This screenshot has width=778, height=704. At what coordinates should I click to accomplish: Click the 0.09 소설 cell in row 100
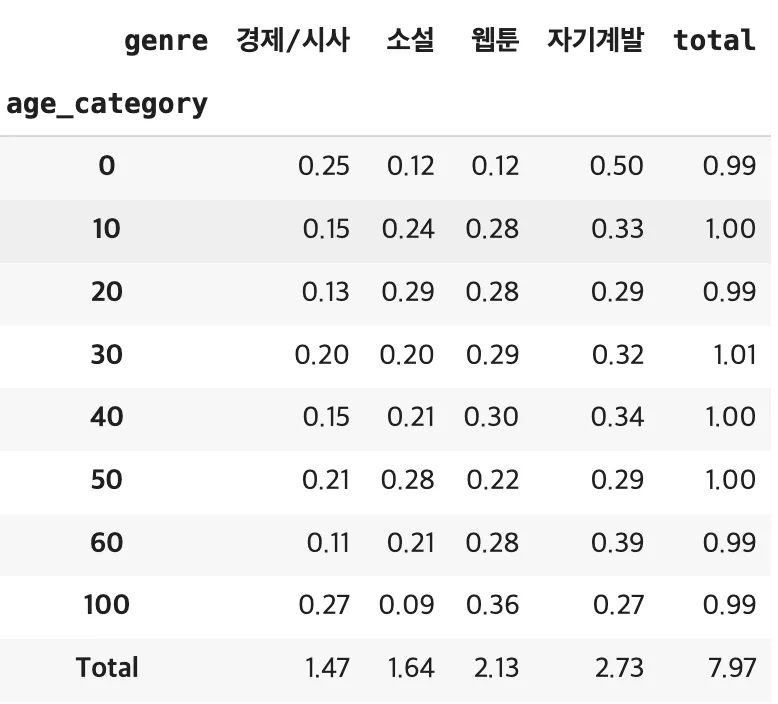(x=407, y=605)
